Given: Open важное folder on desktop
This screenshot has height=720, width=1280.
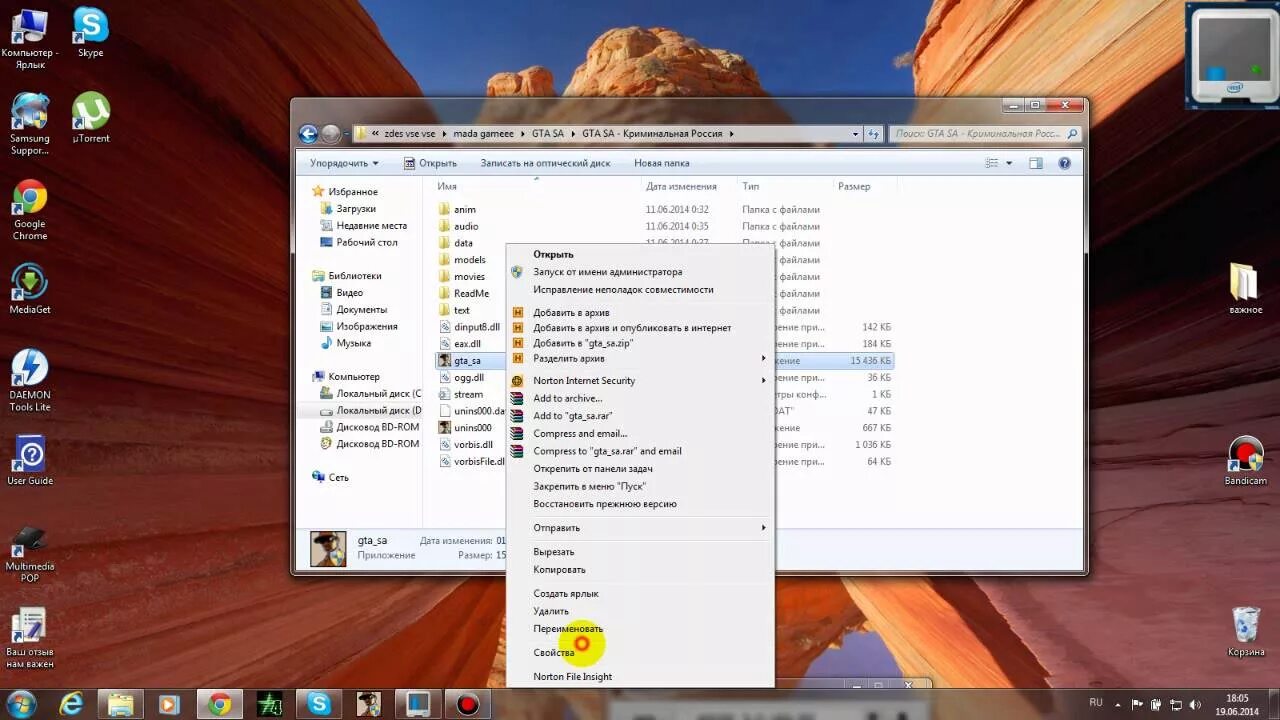Looking at the screenshot, I should tap(1246, 290).
